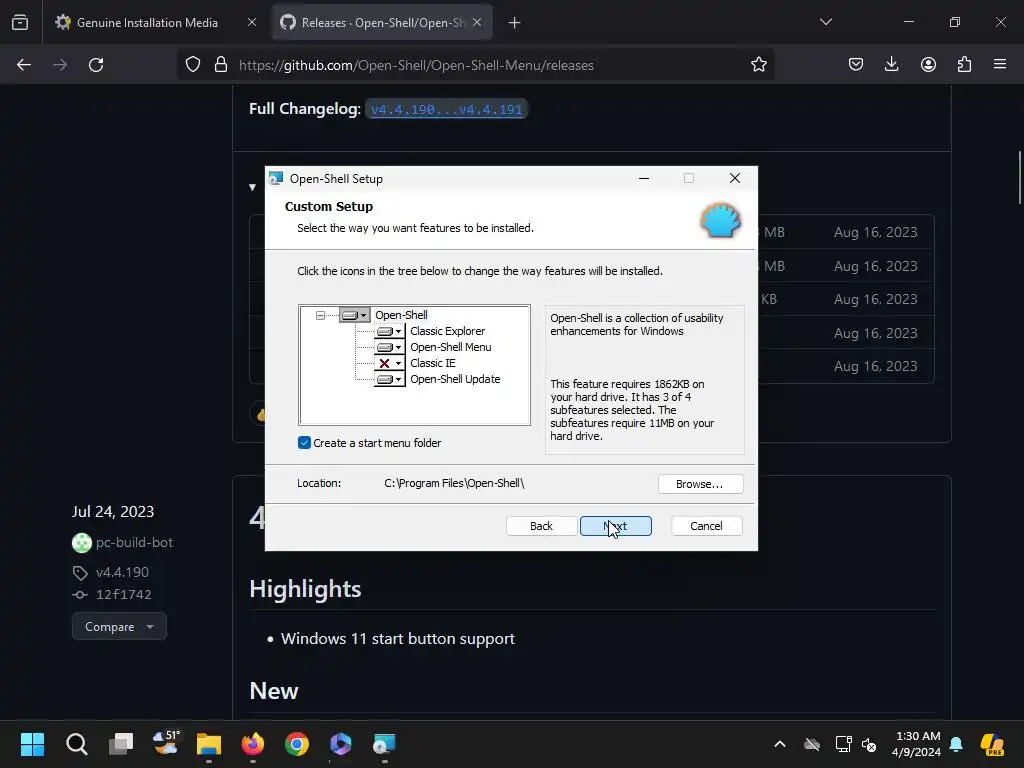Open Windows taskbar search
Viewport: 1024px width, 768px height.
coord(76,744)
